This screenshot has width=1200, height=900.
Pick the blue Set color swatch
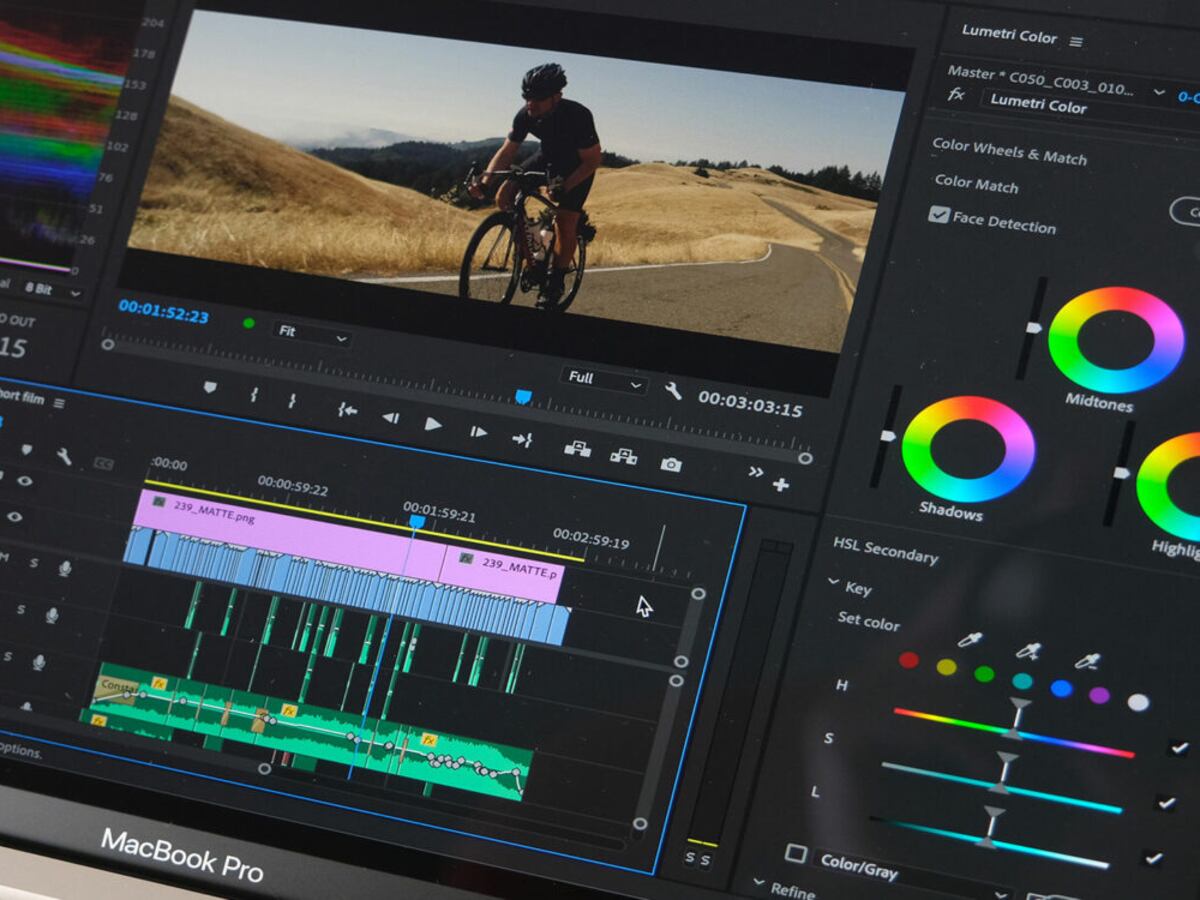[x=1062, y=688]
